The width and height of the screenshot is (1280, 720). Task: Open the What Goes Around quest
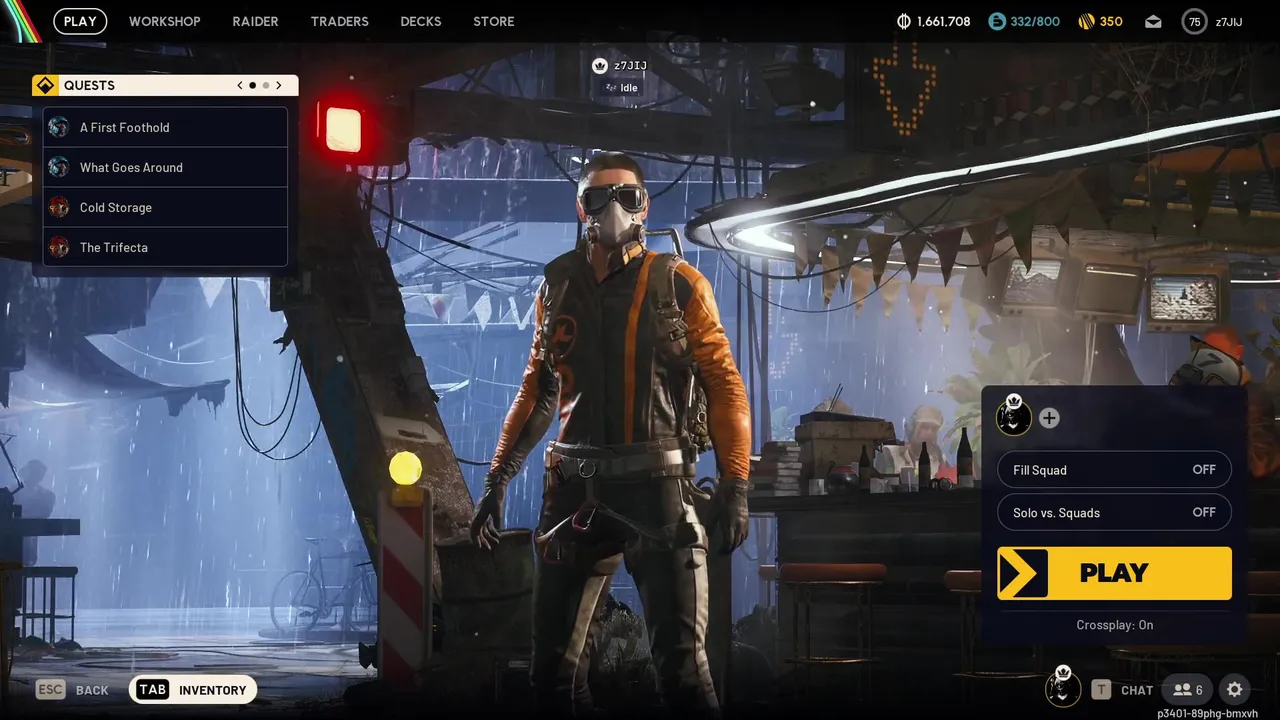tap(165, 167)
